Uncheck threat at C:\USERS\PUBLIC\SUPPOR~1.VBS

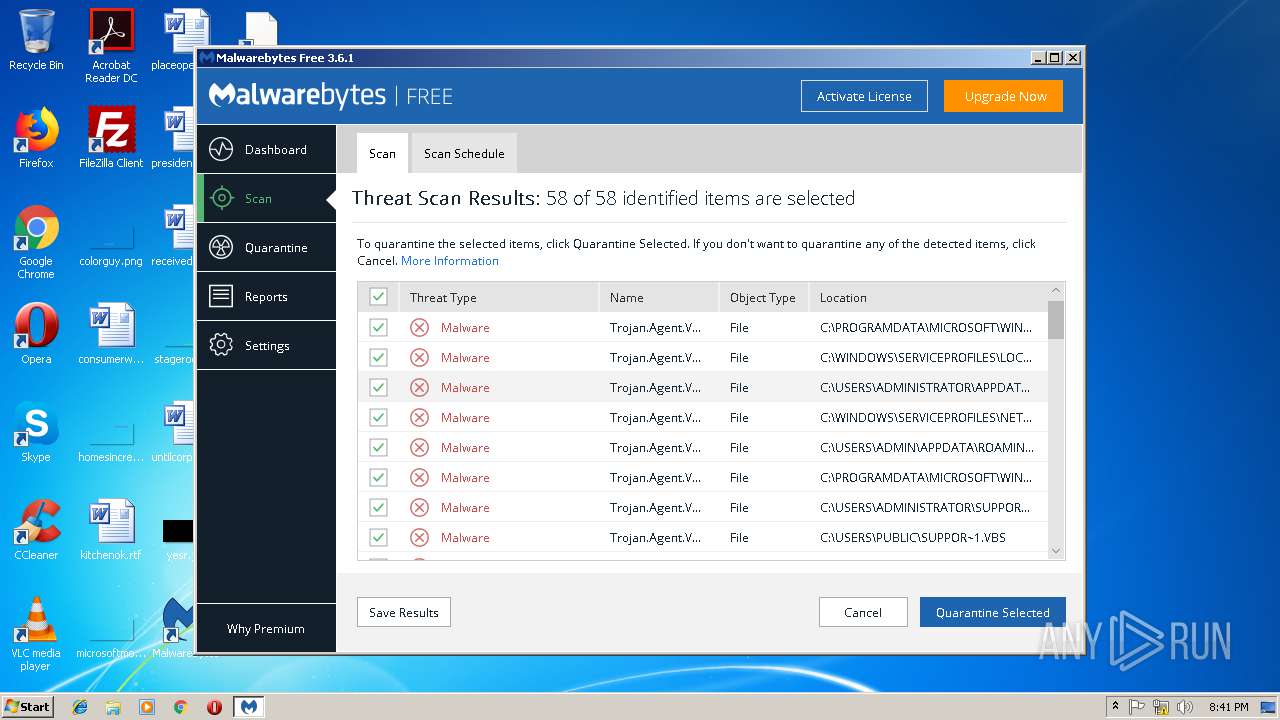tap(378, 537)
